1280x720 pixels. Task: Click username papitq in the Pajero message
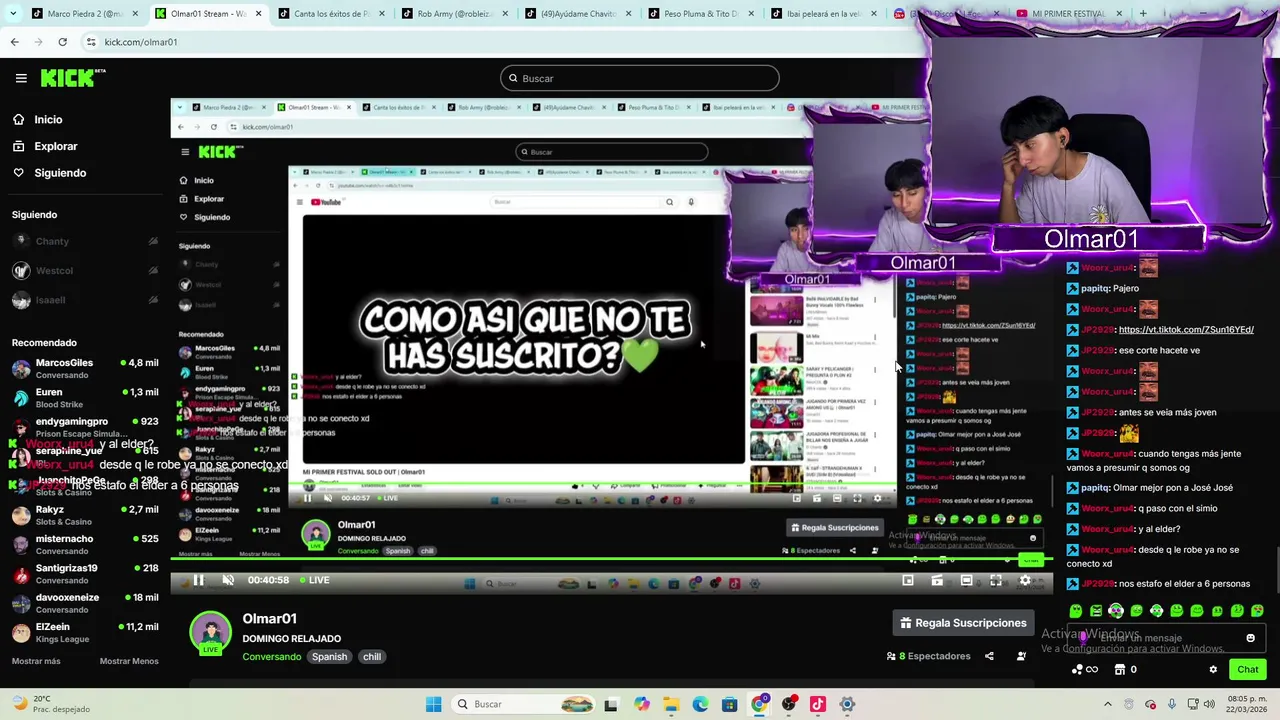tap(1095, 288)
